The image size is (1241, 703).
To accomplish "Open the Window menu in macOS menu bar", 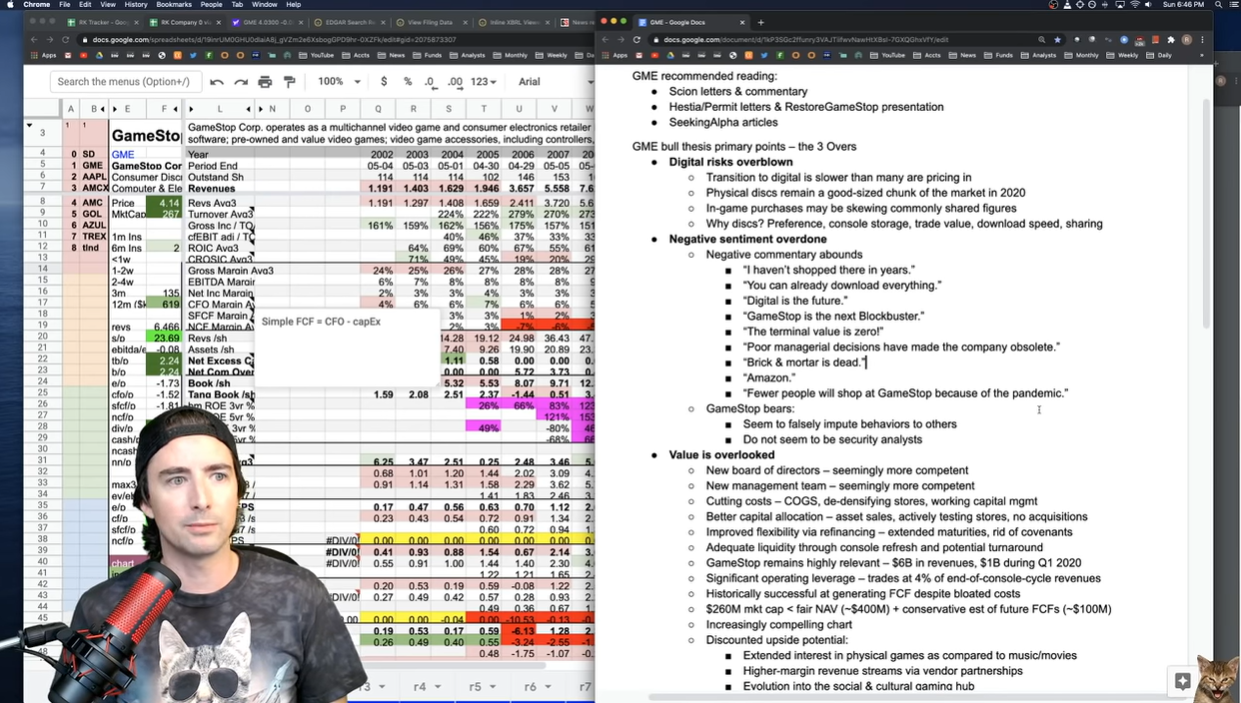I will (264, 5).
